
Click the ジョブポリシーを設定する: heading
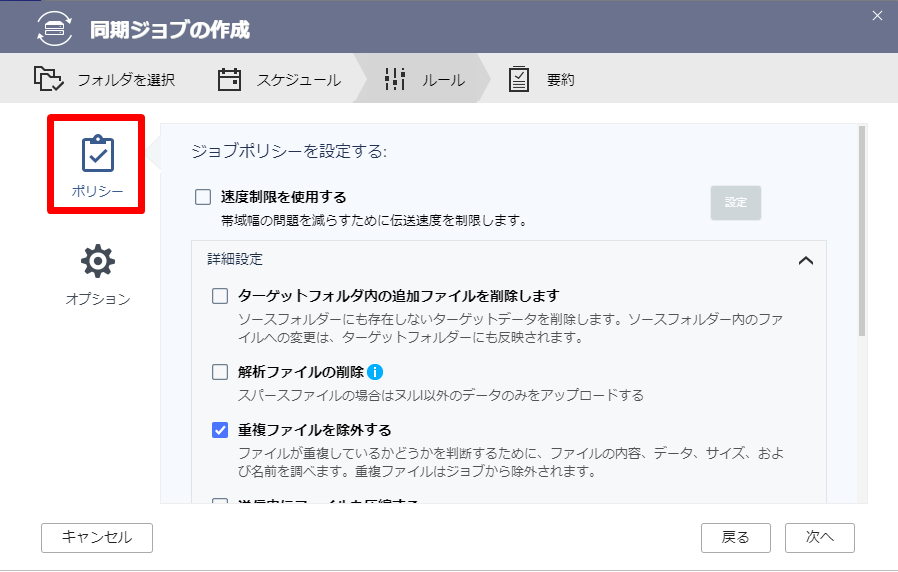point(289,151)
